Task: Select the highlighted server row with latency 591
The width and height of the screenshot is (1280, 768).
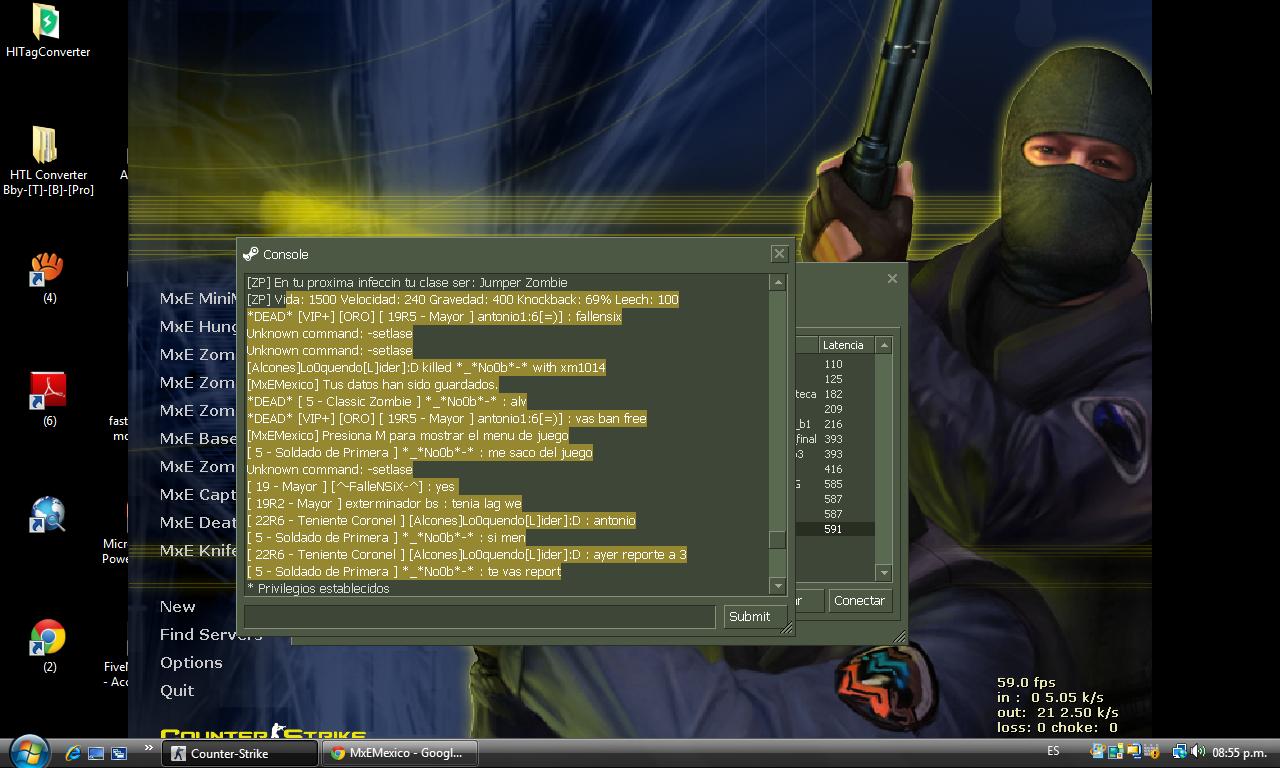Action: [x=835, y=529]
